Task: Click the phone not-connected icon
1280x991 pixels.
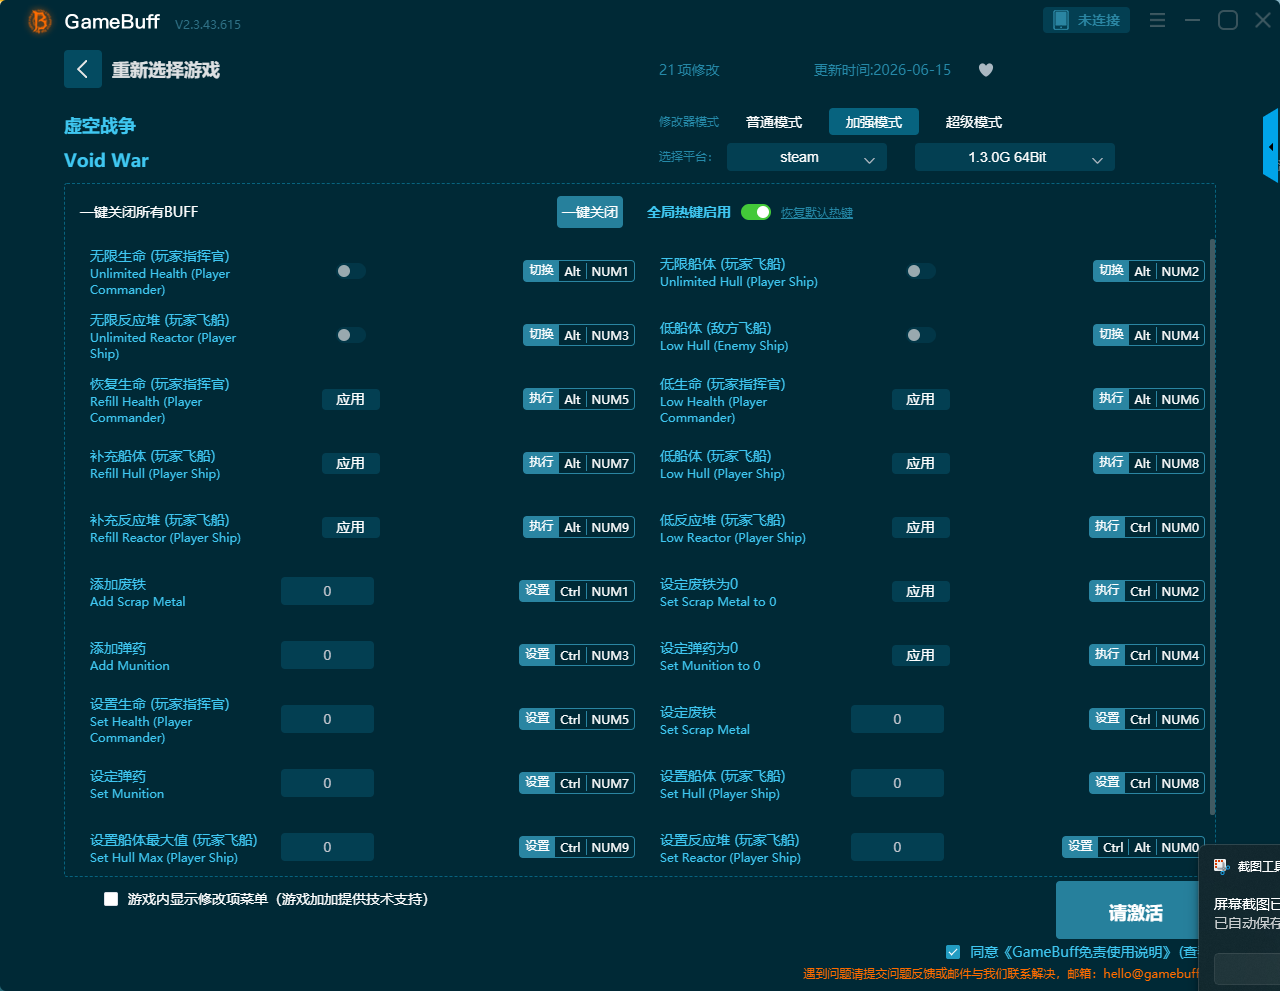Action: point(1061,20)
